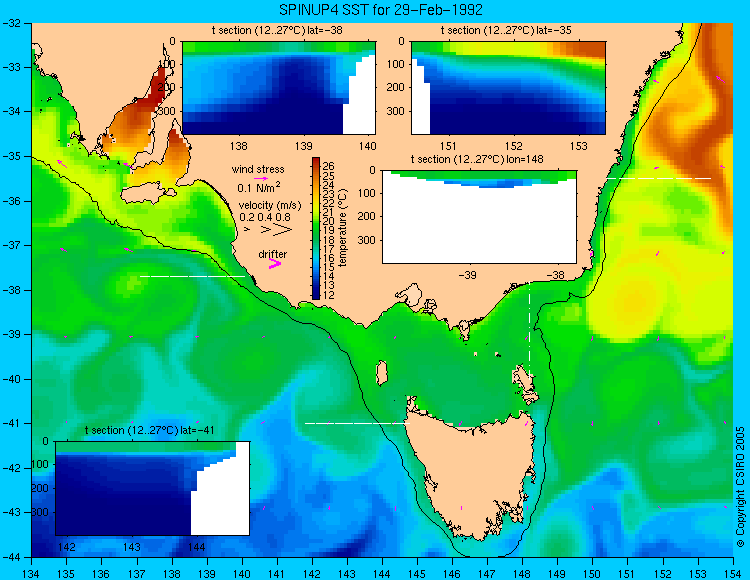
Task: Click the title "SPINUP4 SST for 29-Feb-1992"
Action: tap(381, 10)
